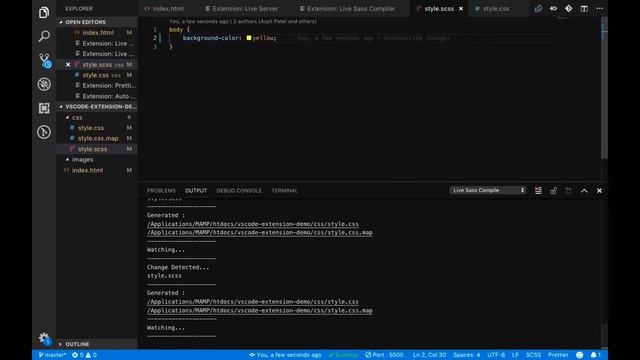Open index.html in the project tree
This screenshot has width=640, height=360.
click(x=97, y=170)
